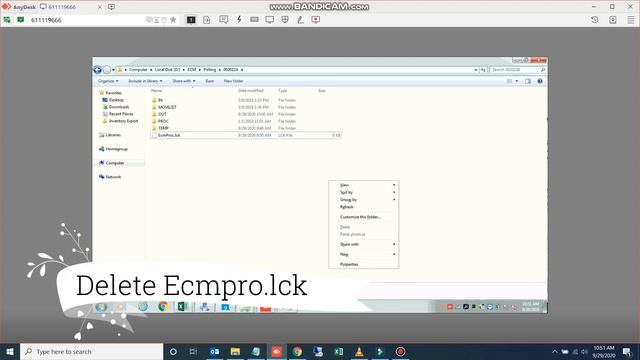
Task: Select the OUT folder
Action: pos(162,114)
